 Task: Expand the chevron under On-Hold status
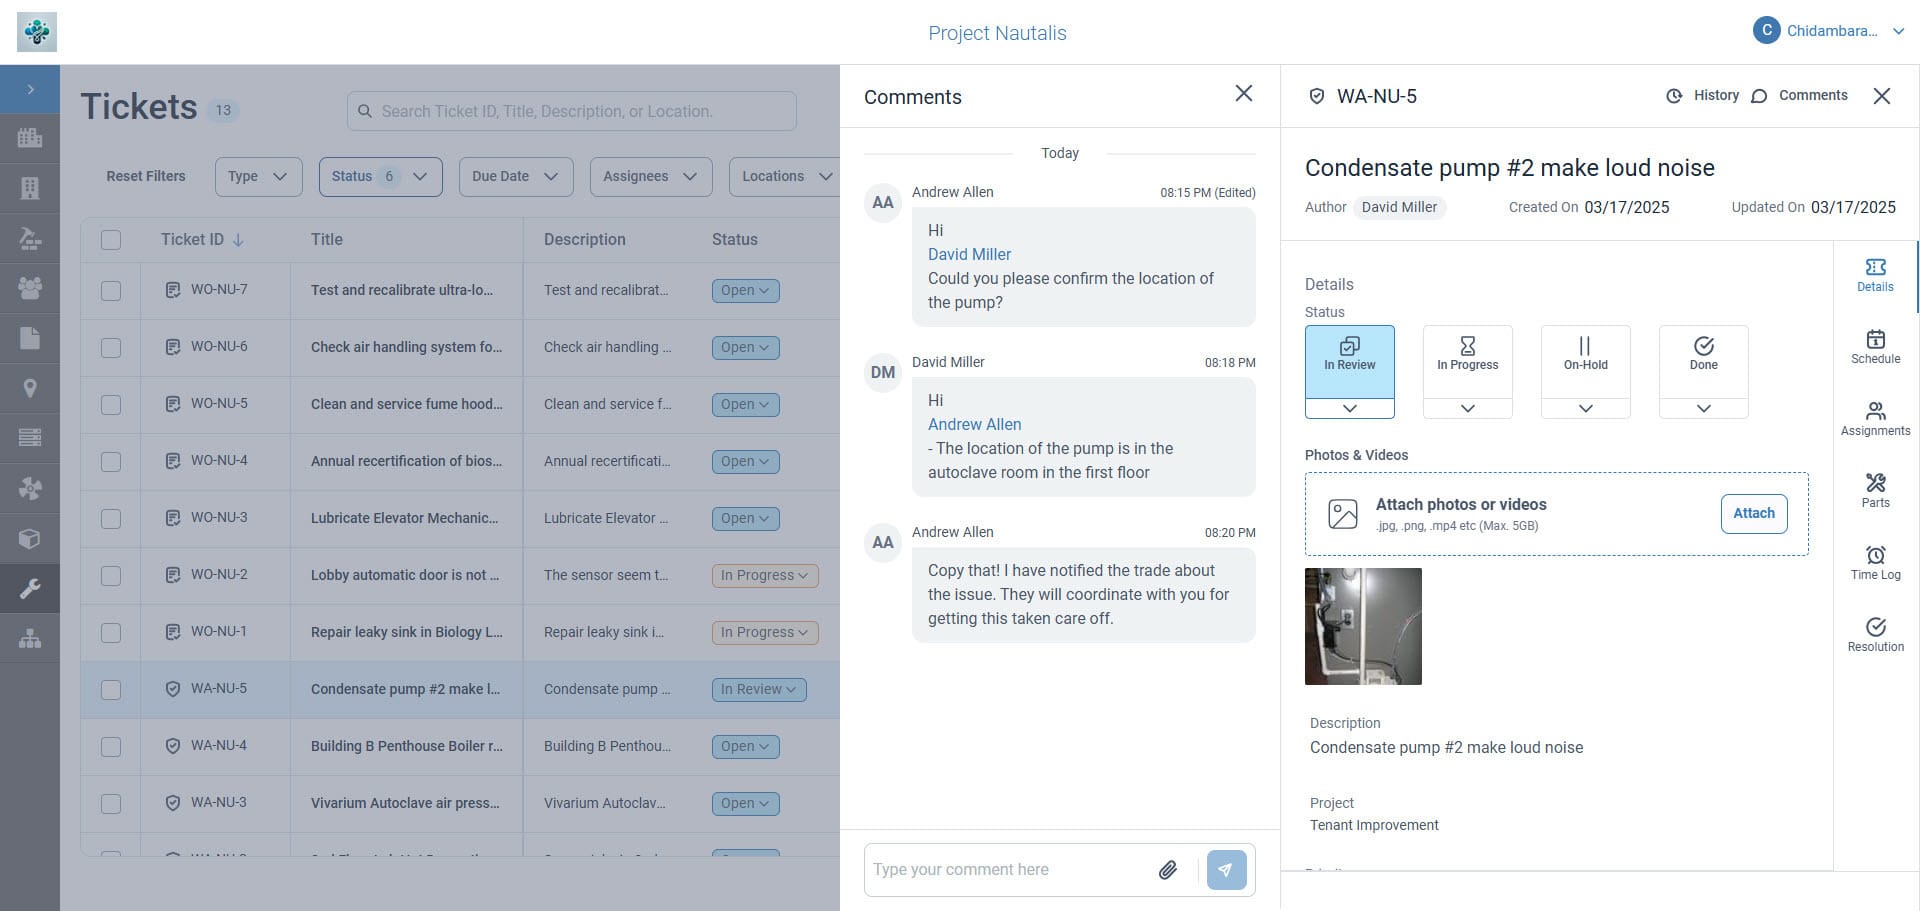1585,408
